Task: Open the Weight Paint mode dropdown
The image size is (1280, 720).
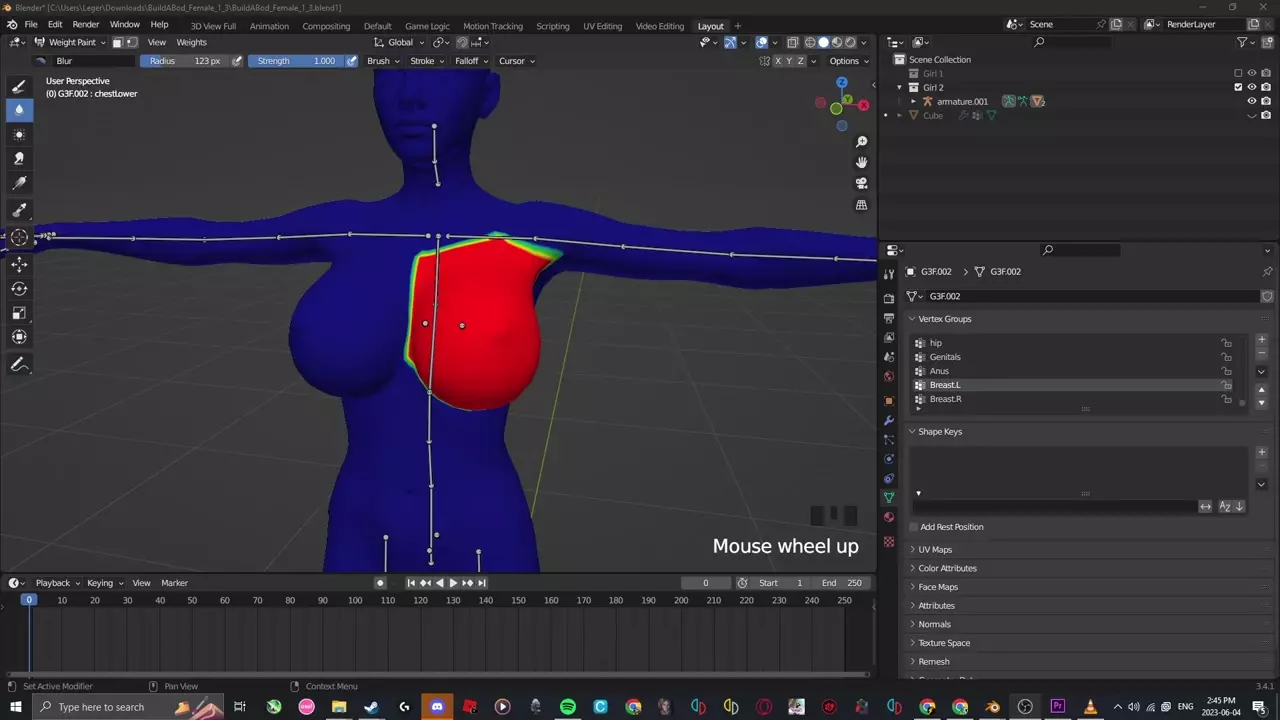Action: 72,42
